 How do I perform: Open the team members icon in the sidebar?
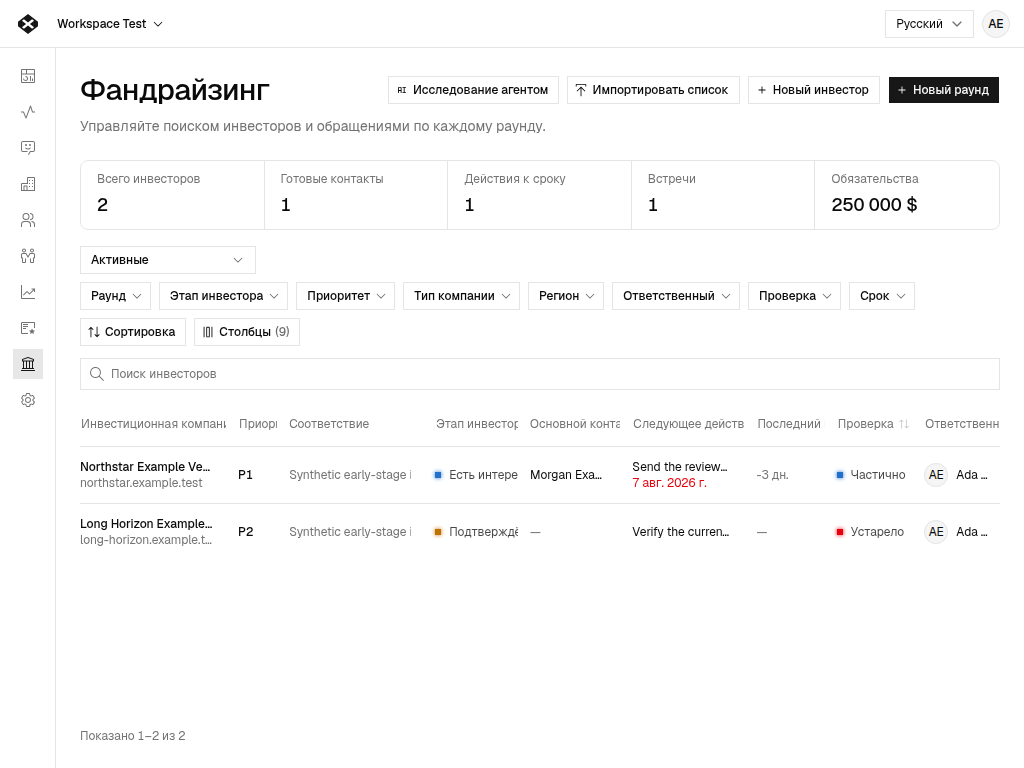coord(28,256)
